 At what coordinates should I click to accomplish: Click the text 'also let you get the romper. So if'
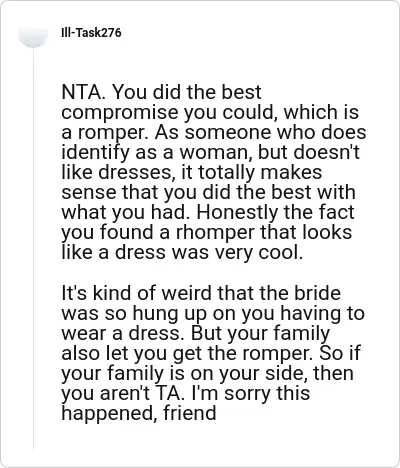click(x=211, y=353)
